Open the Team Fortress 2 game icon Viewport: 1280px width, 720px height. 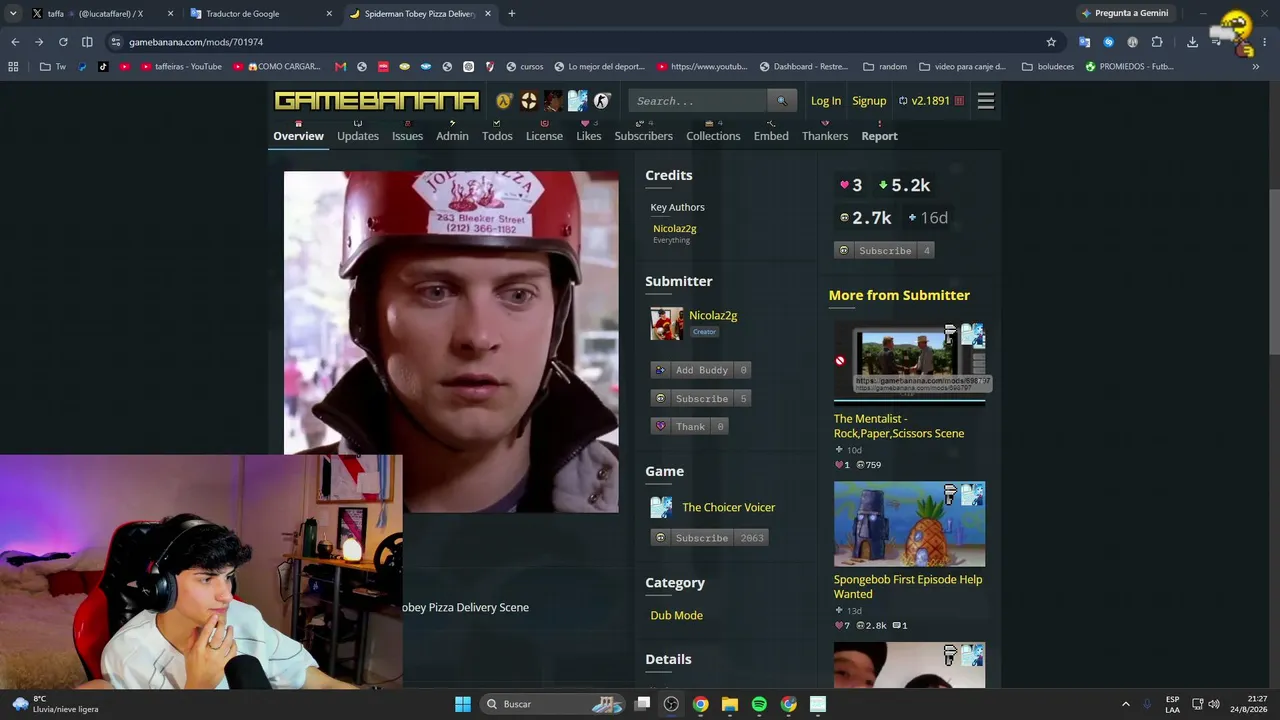tap(529, 101)
